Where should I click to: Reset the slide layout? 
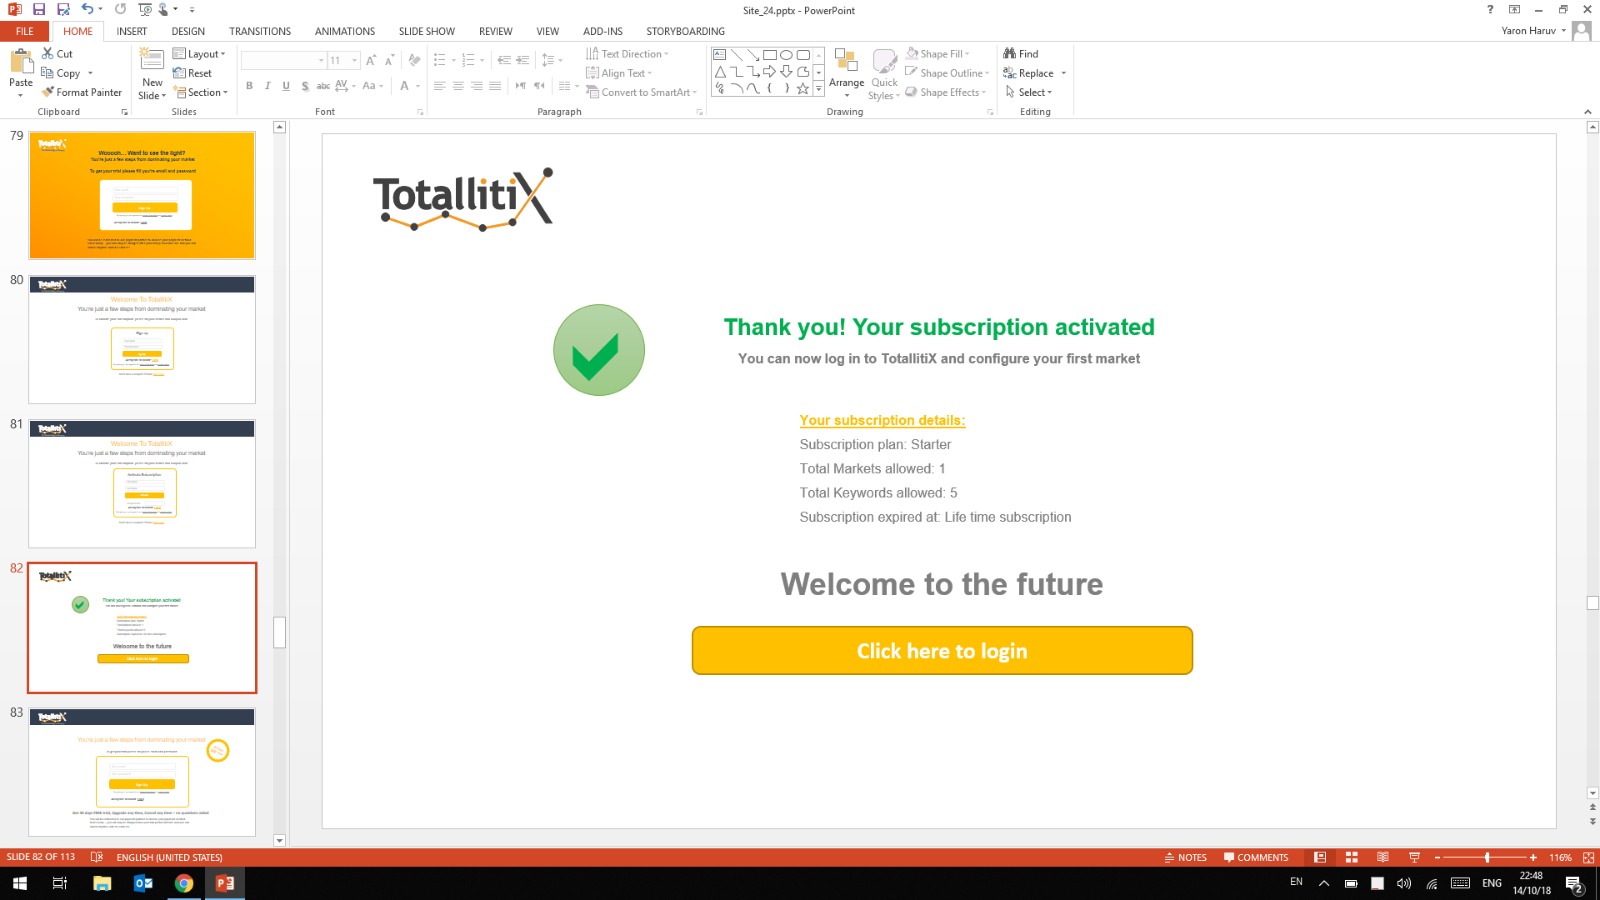click(x=192, y=73)
